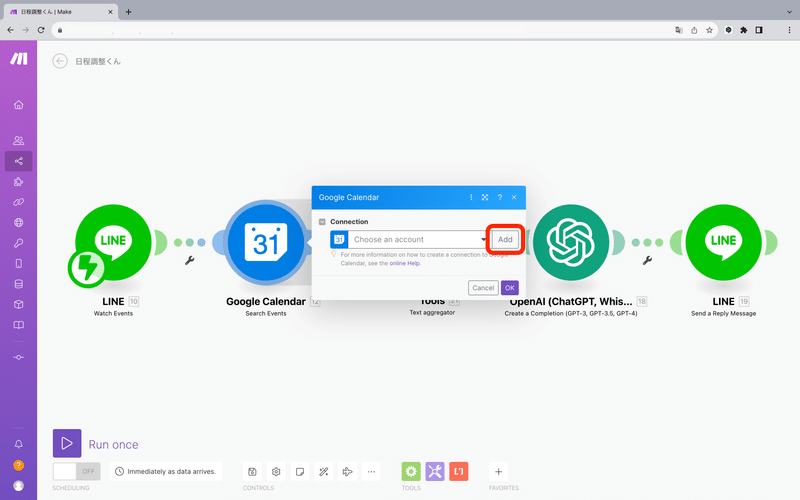Open Connections link icon in sidebar
This screenshot has width=800, height=500.
(x=18, y=202)
